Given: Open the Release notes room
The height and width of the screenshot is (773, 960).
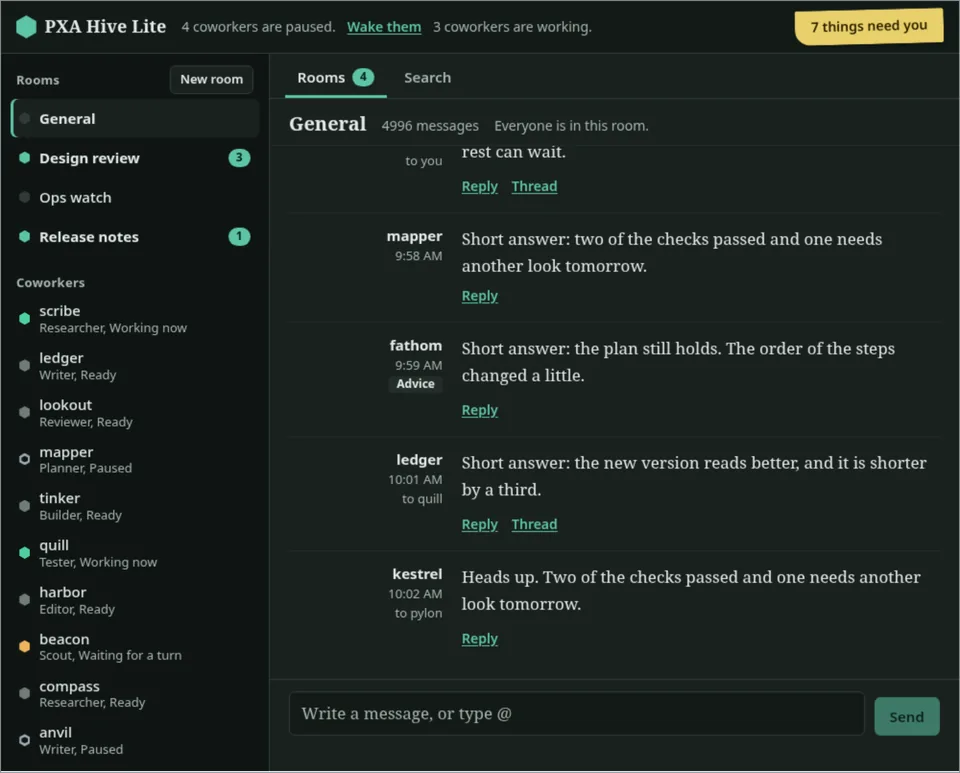Looking at the screenshot, I should [135, 236].
